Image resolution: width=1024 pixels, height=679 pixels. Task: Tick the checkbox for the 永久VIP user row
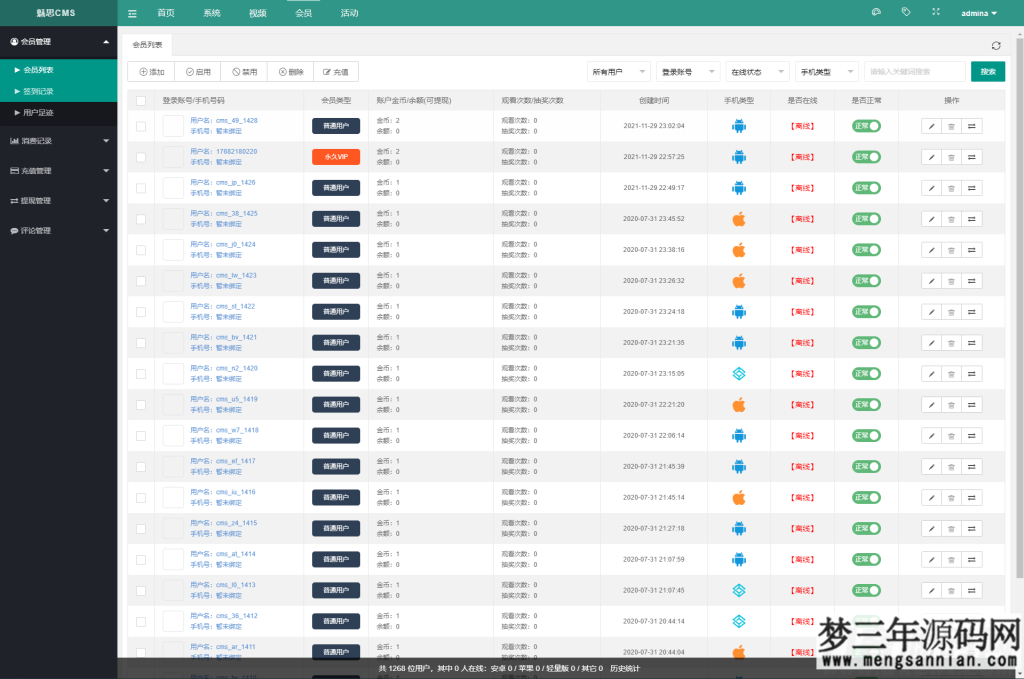pos(140,157)
